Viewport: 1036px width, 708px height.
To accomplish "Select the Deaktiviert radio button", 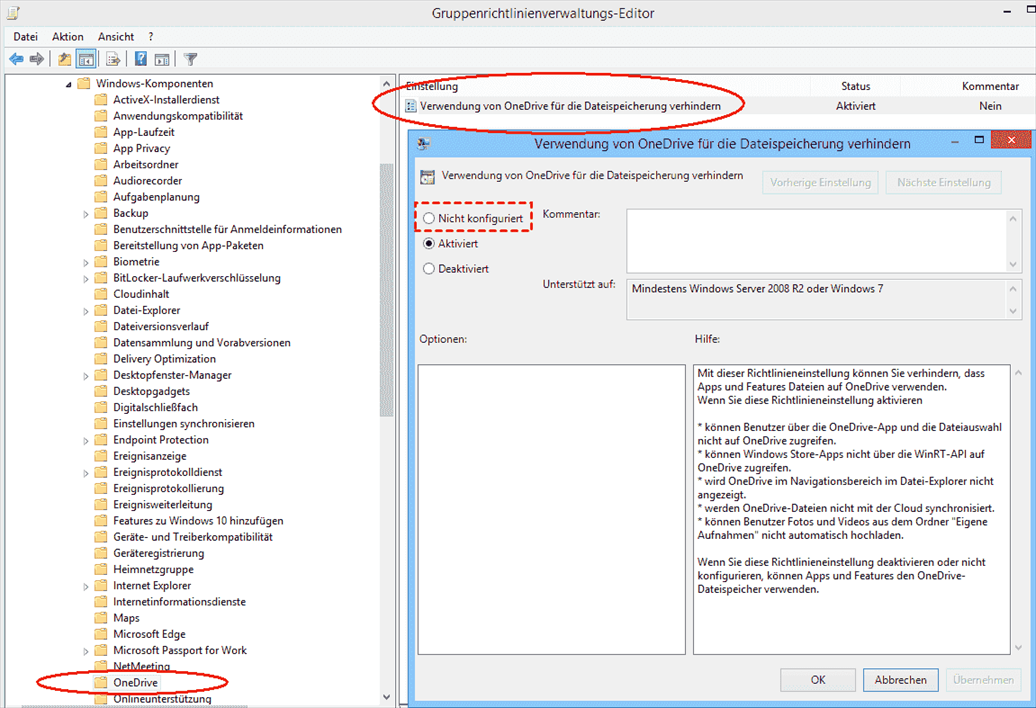I will pyautogui.click(x=429, y=268).
